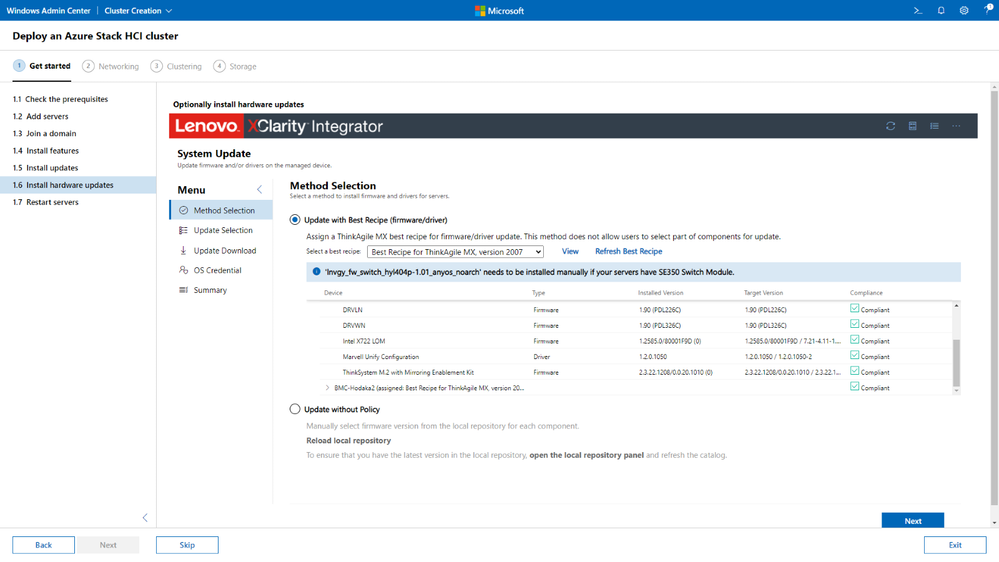Click Windows Admin Center title

[x=48, y=10]
